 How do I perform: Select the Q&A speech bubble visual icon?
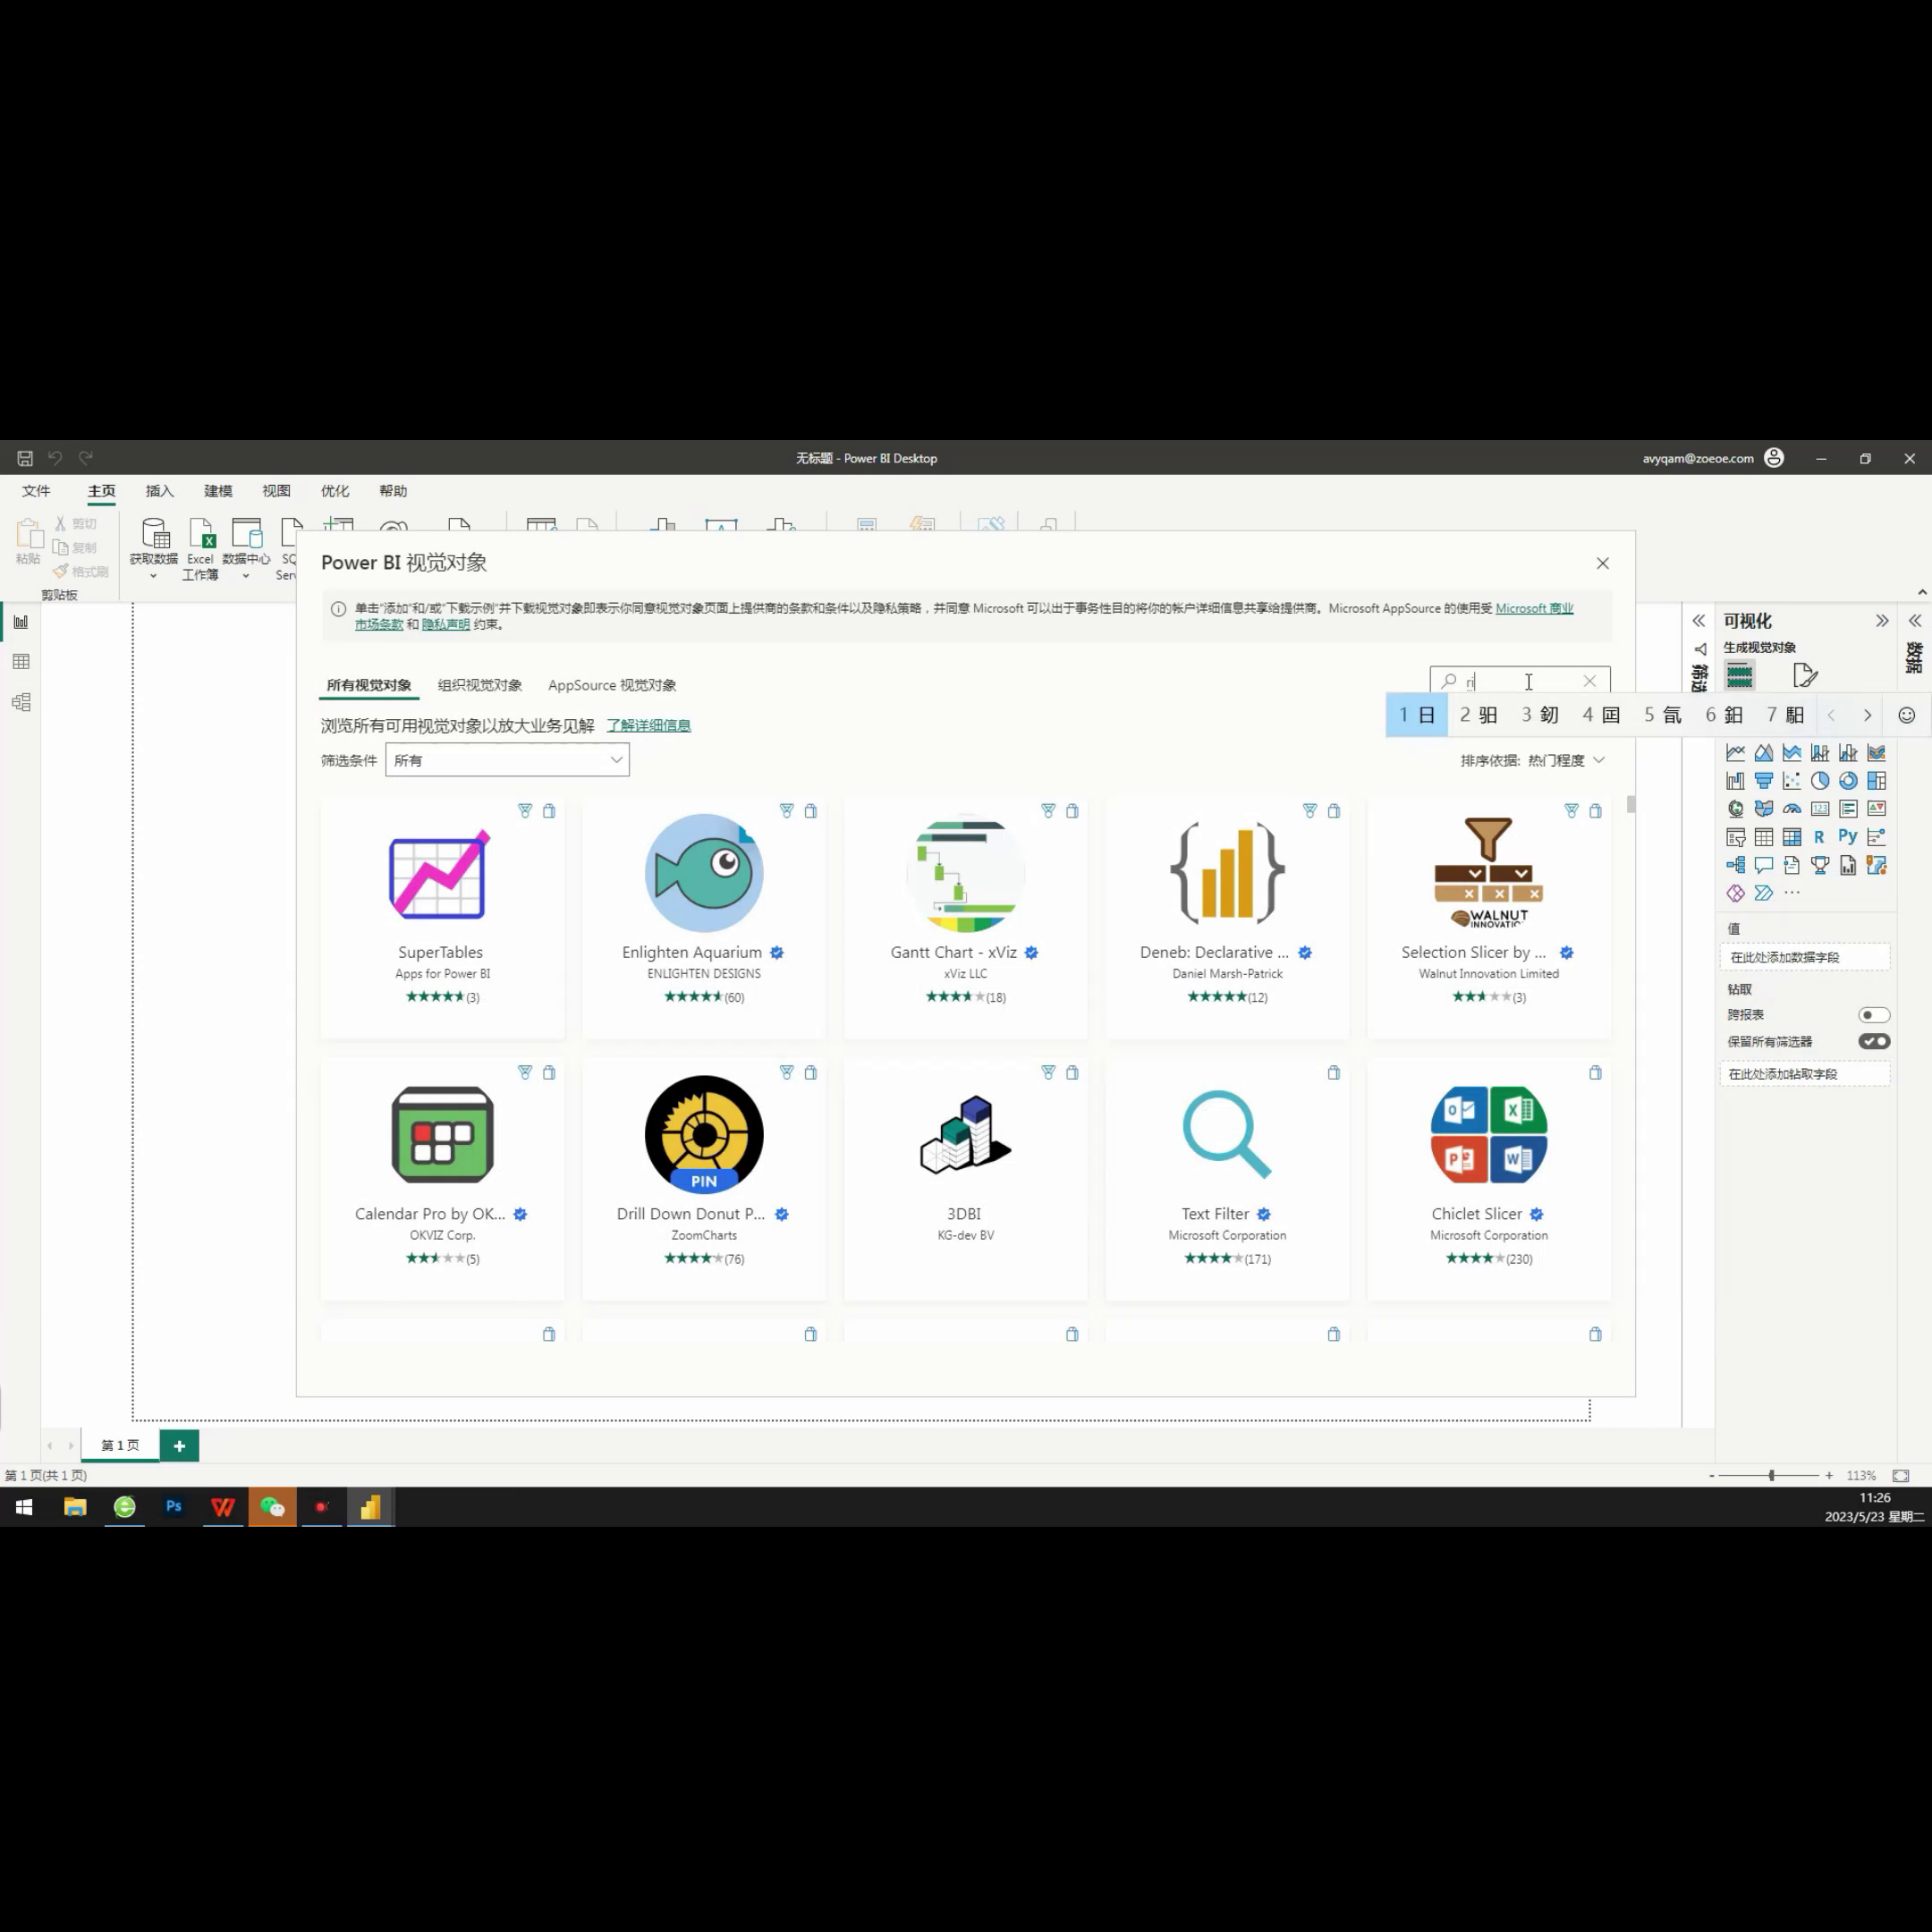[1764, 865]
